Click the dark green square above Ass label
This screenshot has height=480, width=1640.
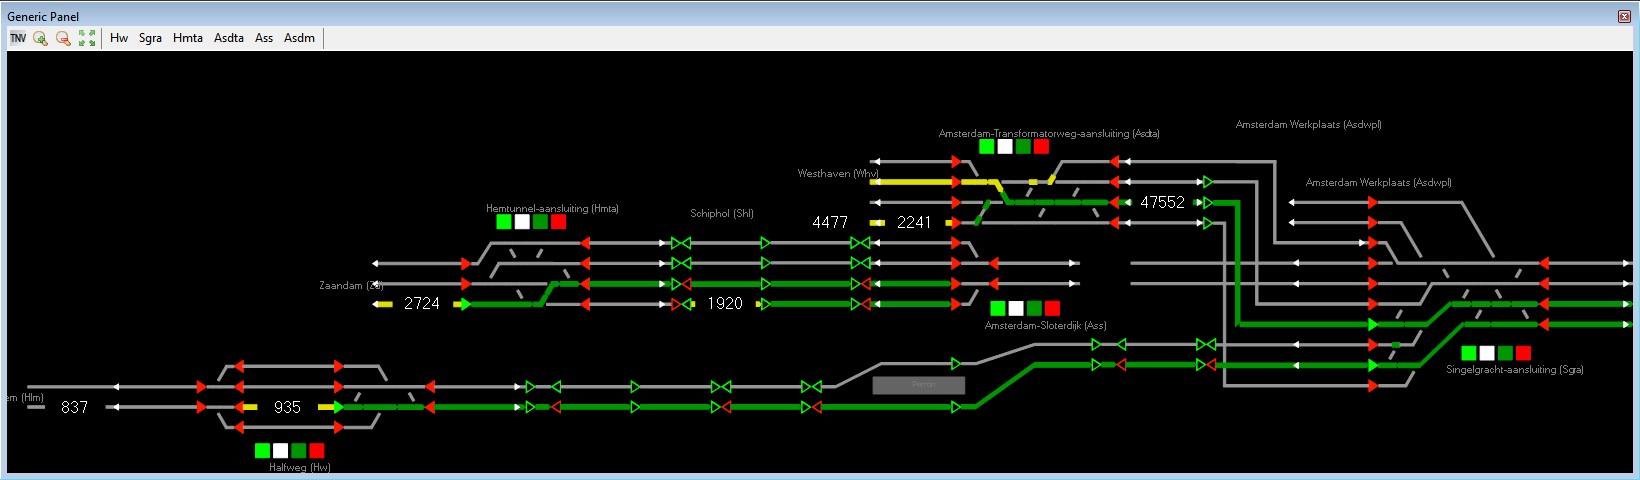pyautogui.click(x=1034, y=308)
